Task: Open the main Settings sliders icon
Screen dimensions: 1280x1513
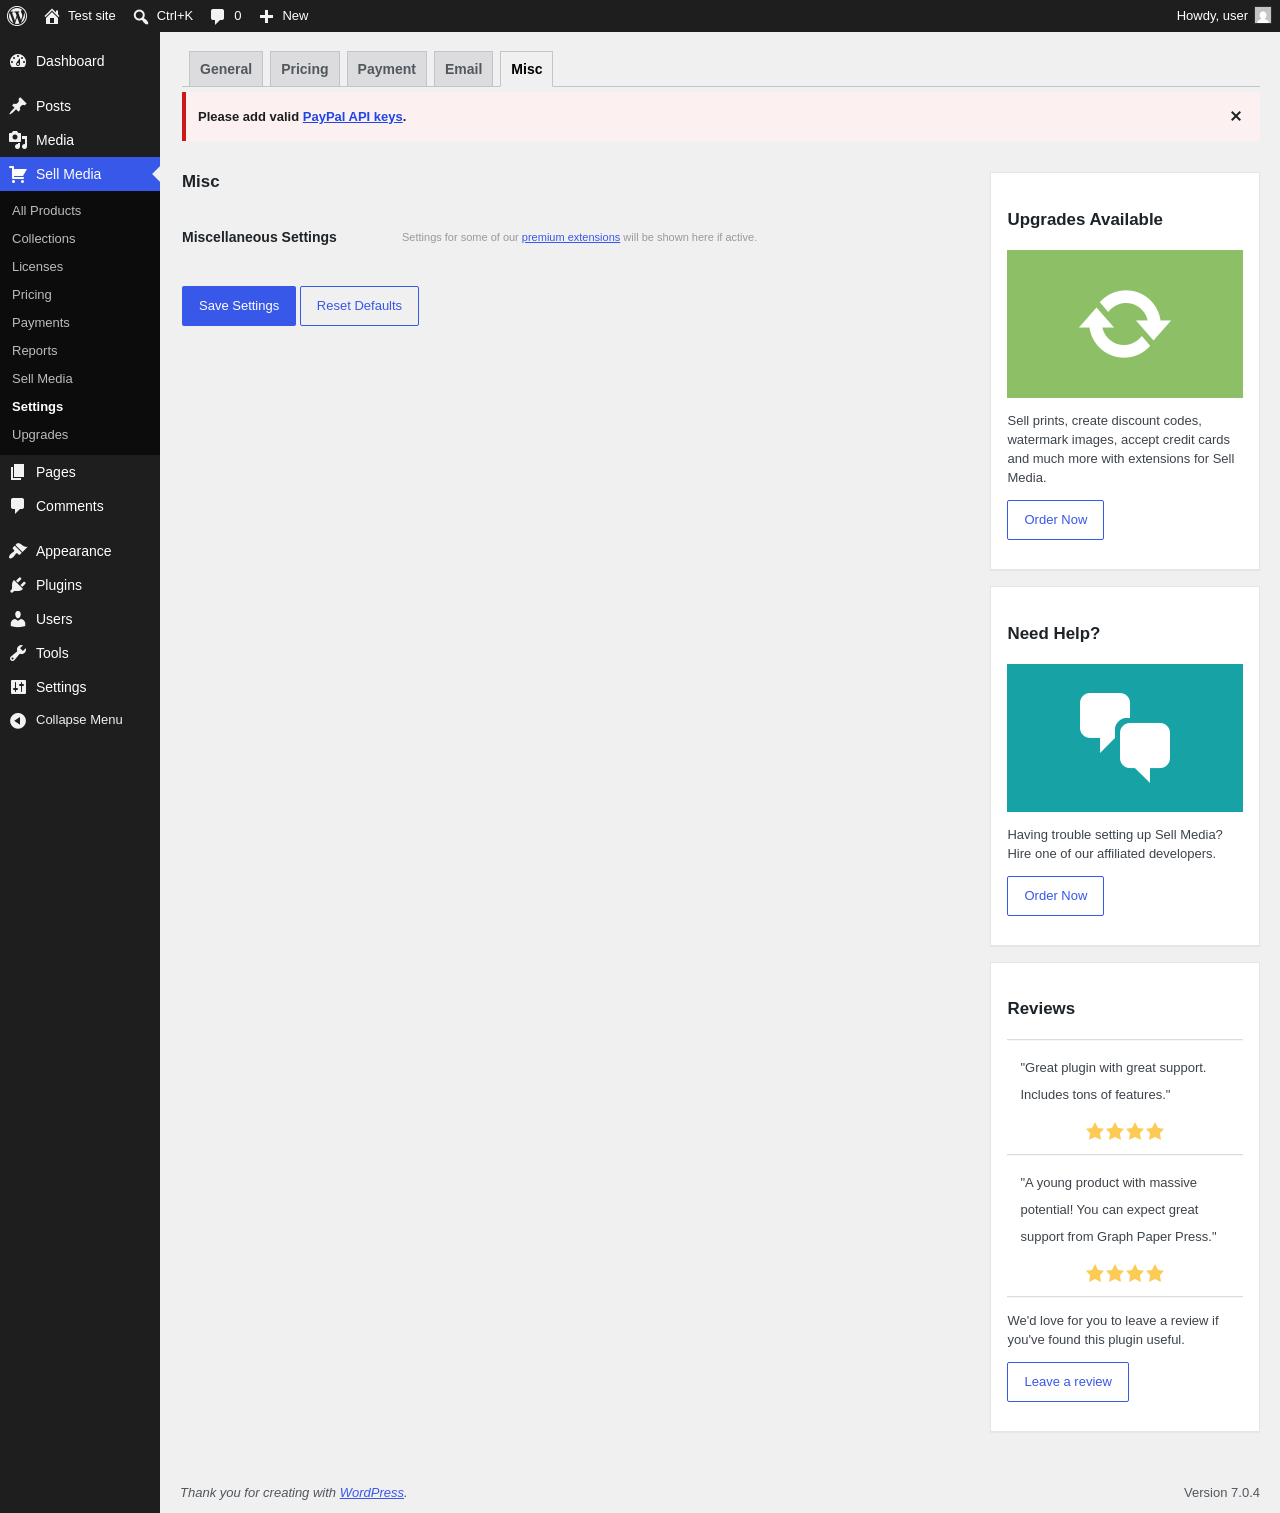Action: tap(18, 687)
